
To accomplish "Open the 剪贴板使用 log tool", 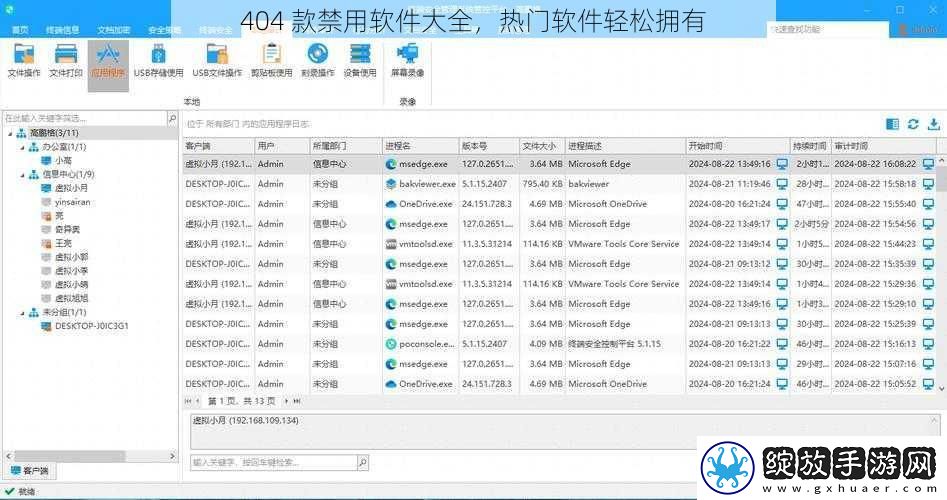I will tap(272, 61).
